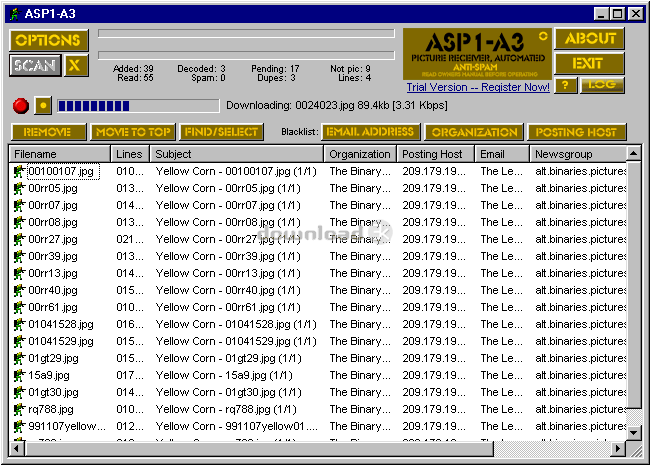Select filename 01041528.jpg
Viewport: 650px width, 465px height.
tap(61, 324)
